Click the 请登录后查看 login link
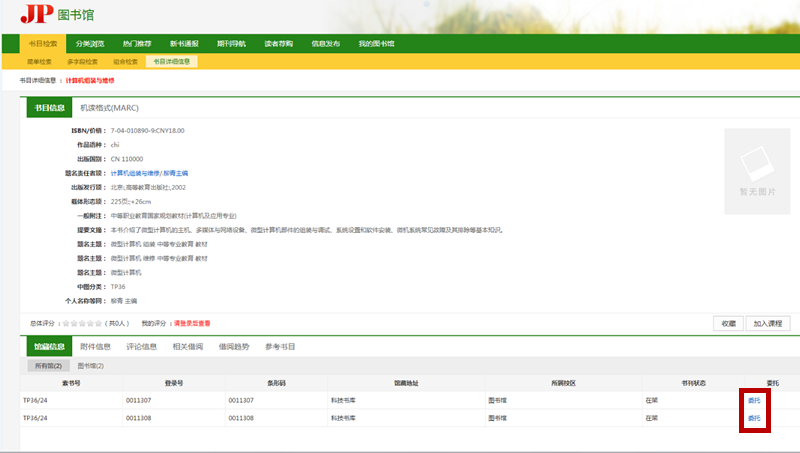Image resolution: width=800 pixels, height=453 pixels. pyautogui.click(x=192, y=323)
